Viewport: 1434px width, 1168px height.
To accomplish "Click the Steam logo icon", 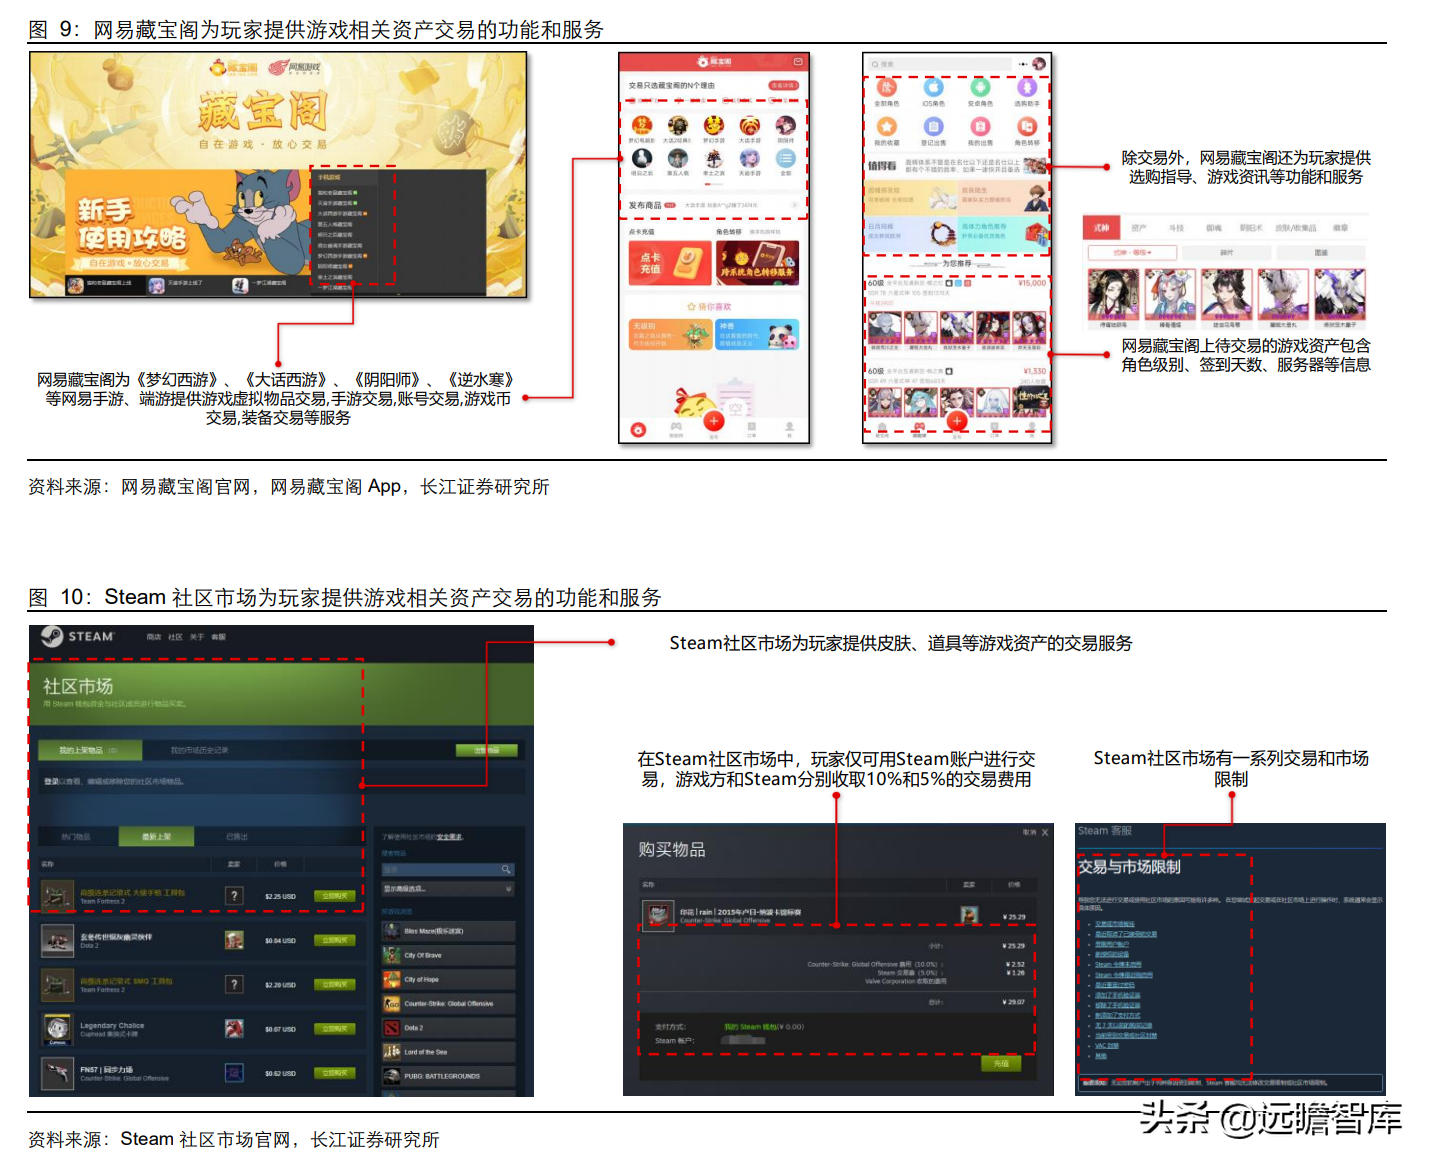I will [x=53, y=636].
